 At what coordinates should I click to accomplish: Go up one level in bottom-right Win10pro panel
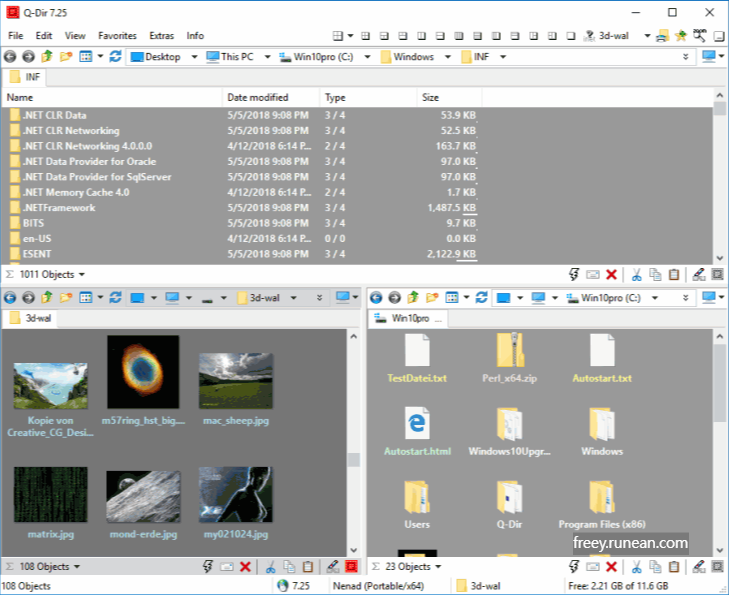click(x=413, y=298)
